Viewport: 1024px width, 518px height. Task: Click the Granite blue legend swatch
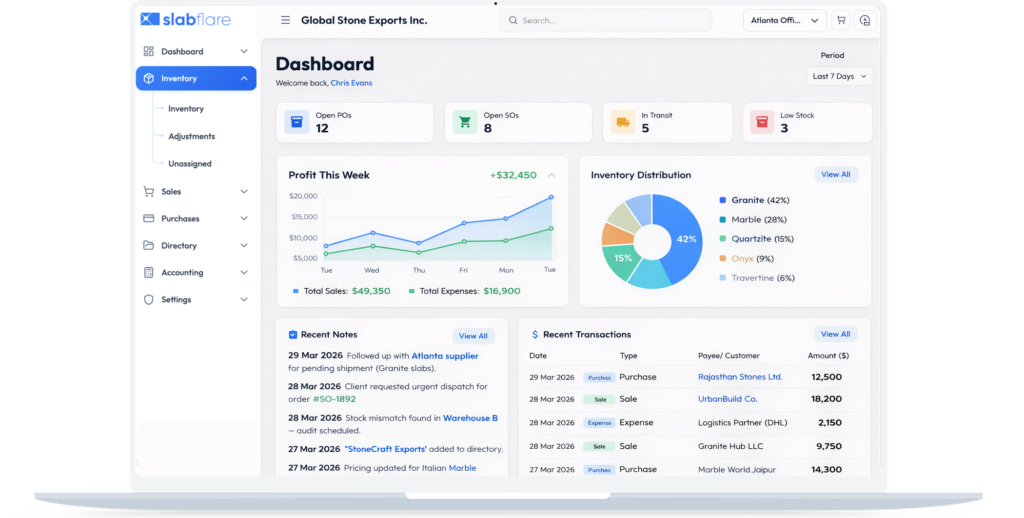(x=722, y=200)
